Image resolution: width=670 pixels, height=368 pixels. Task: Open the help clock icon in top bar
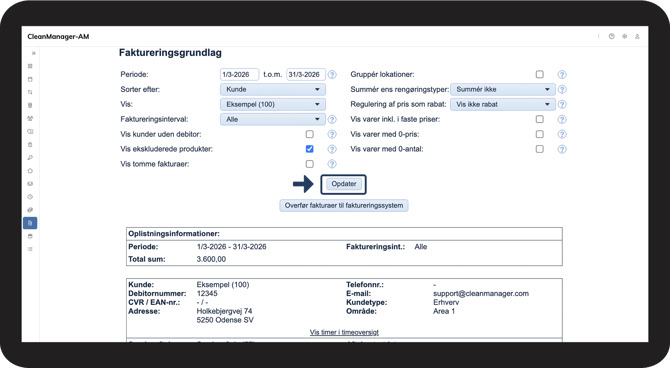click(611, 37)
